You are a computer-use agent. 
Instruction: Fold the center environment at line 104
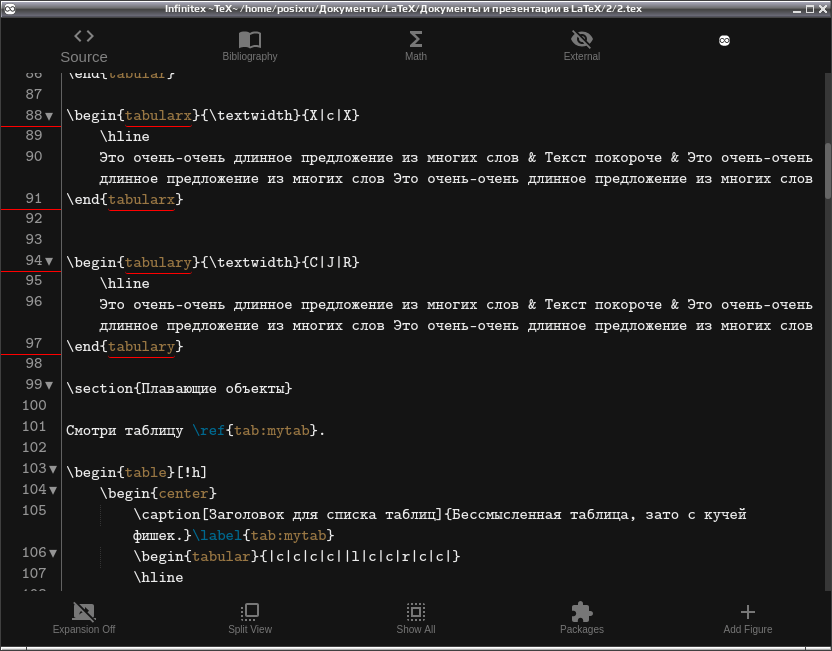(x=53, y=490)
